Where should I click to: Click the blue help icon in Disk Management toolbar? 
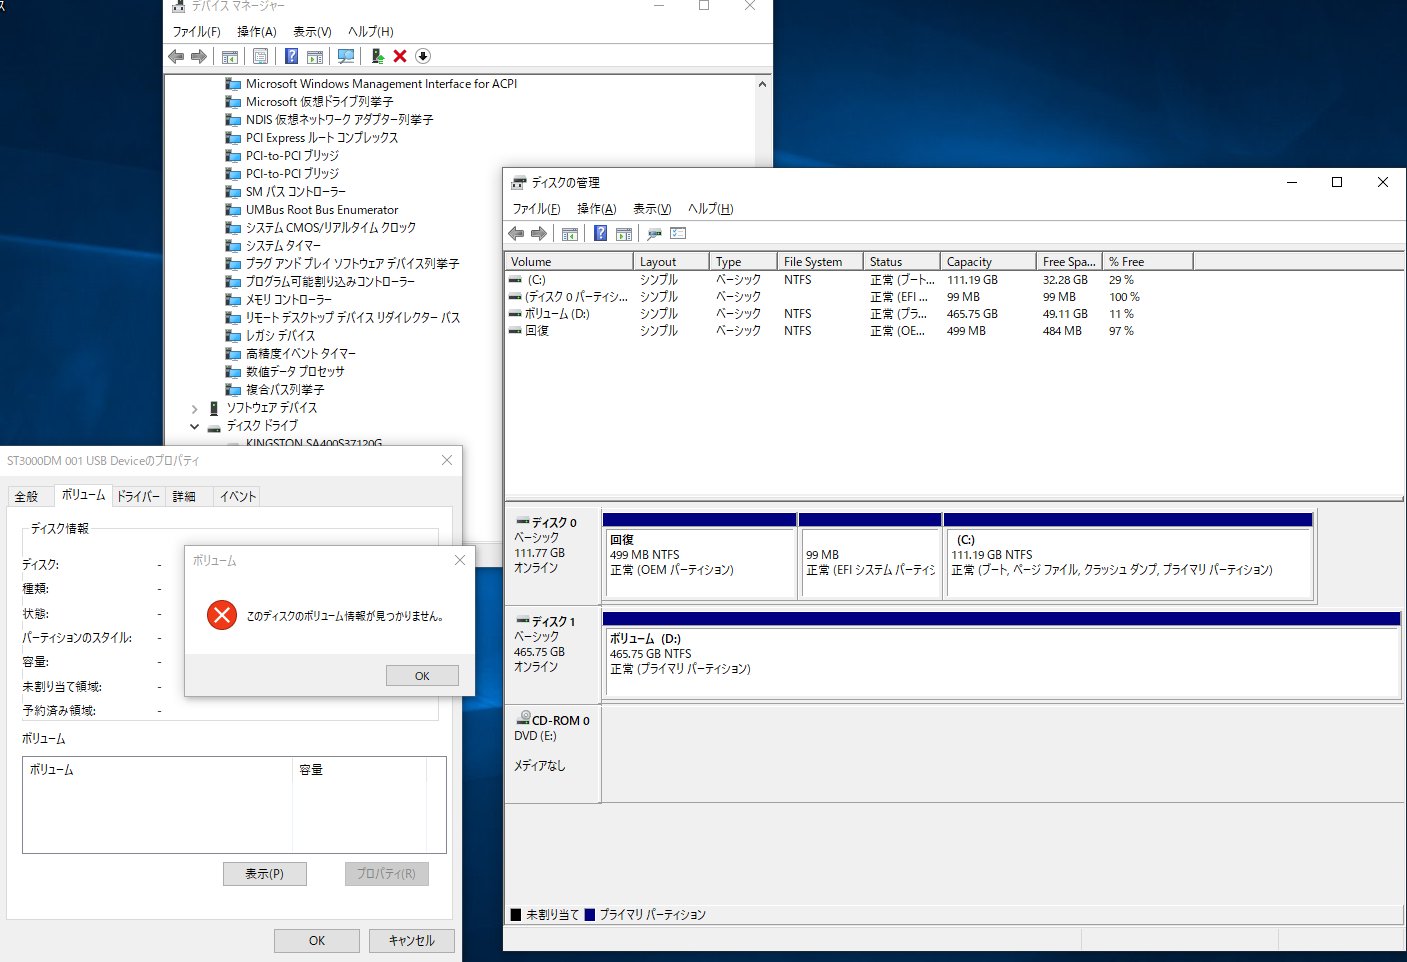600,234
